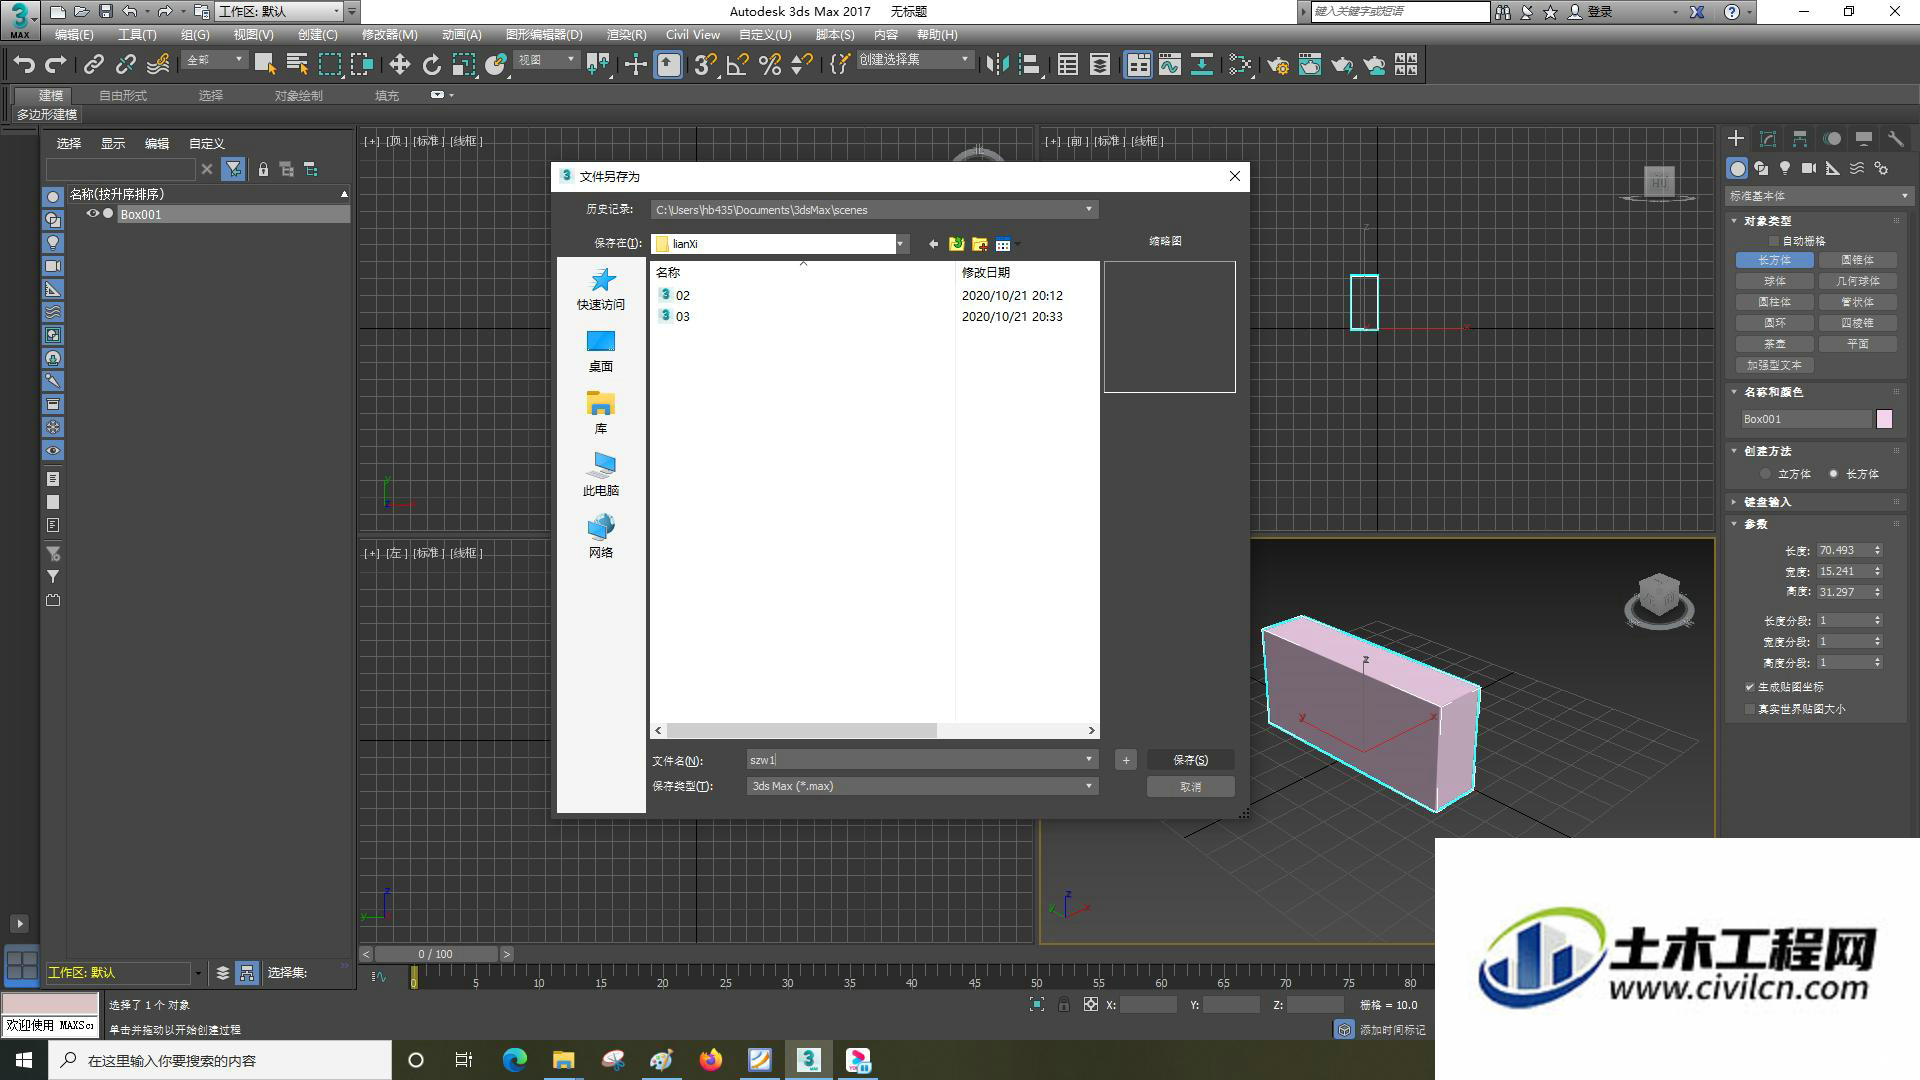Click the Redo arrow in main toolbar
This screenshot has height=1080, width=1920.
coord(56,65)
